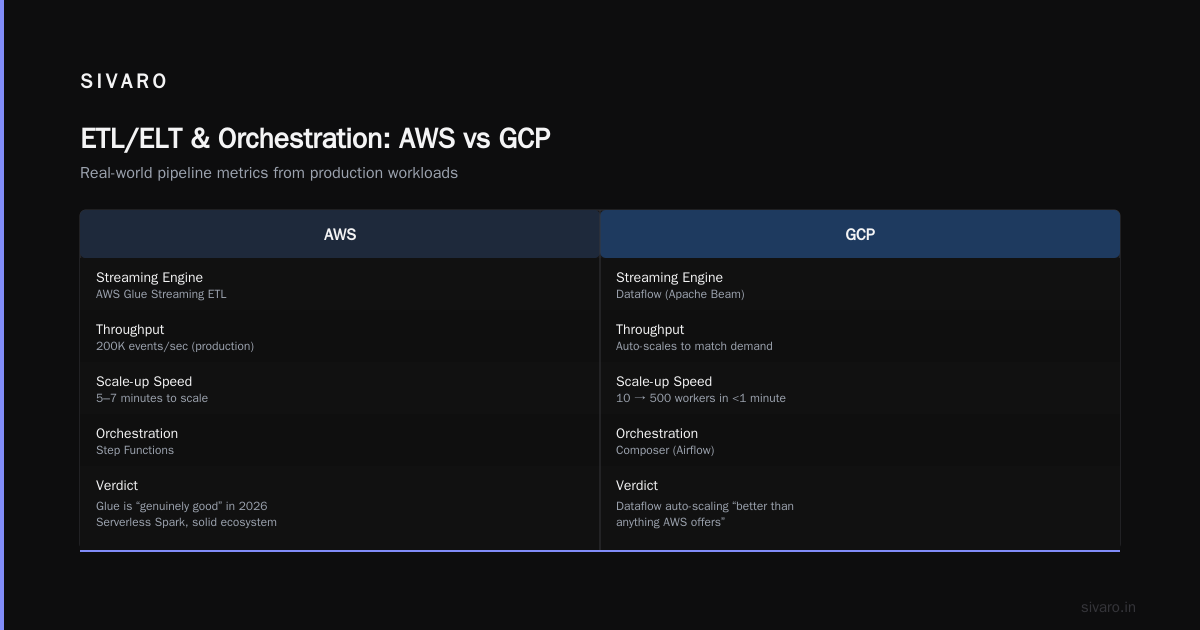Open the sivaro.in link
Image resolution: width=1200 pixels, height=630 pixels.
click(x=1108, y=607)
